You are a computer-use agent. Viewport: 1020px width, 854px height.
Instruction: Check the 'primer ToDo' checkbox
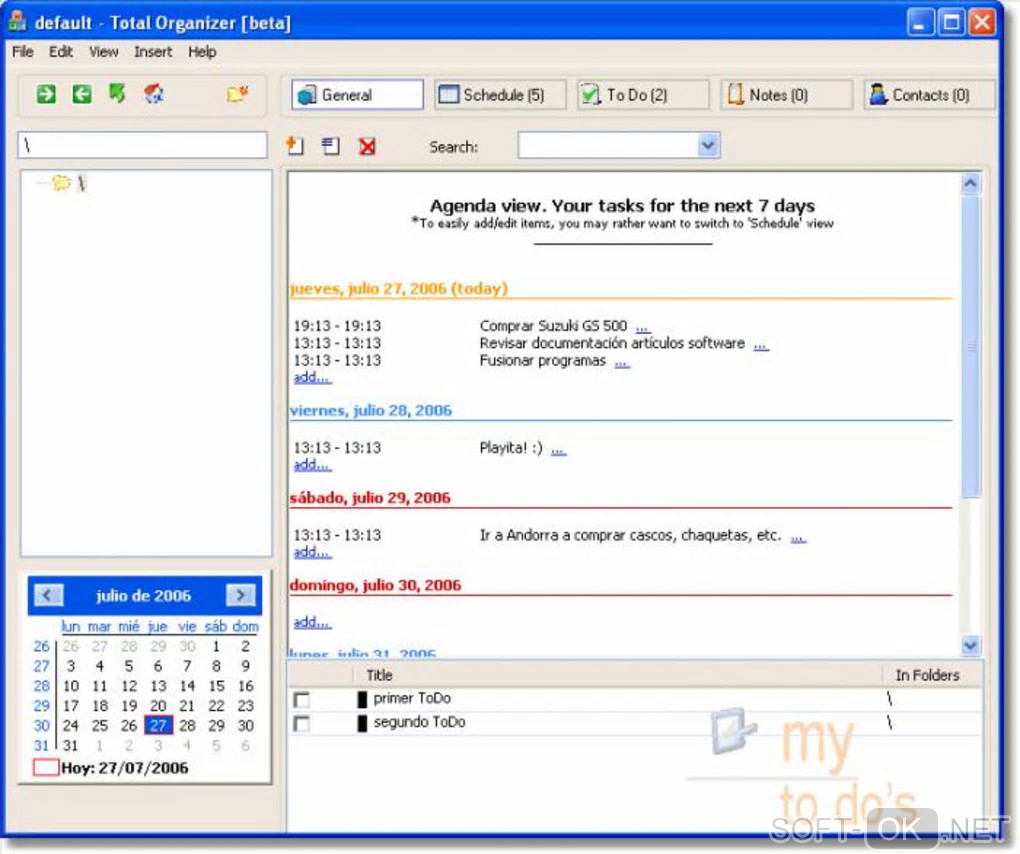pyautogui.click(x=301, y=700)
